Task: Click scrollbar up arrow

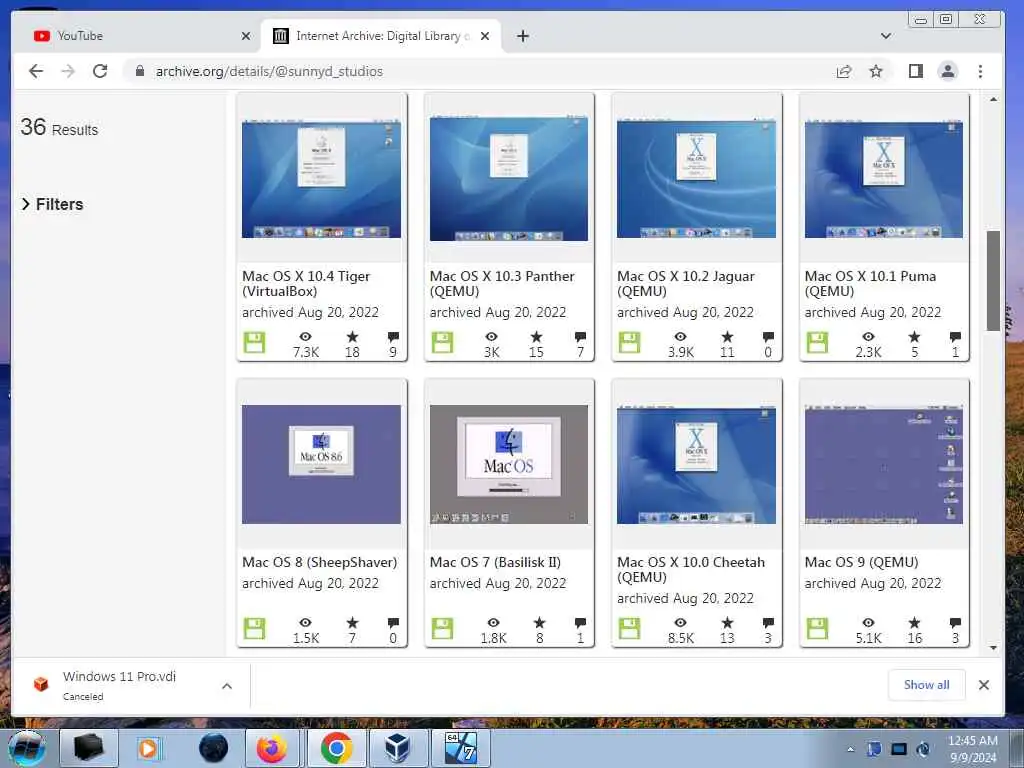Action: (x=993, y=99)
